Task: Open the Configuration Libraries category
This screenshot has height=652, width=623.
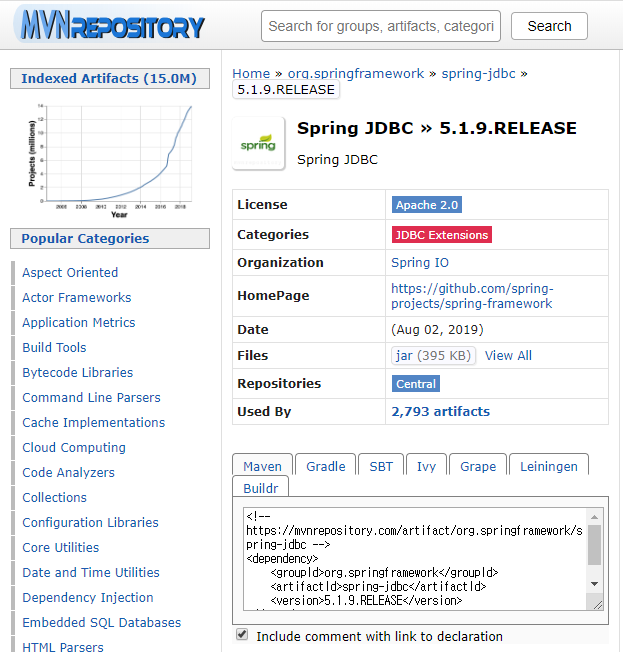Action: tap(90, 522)
